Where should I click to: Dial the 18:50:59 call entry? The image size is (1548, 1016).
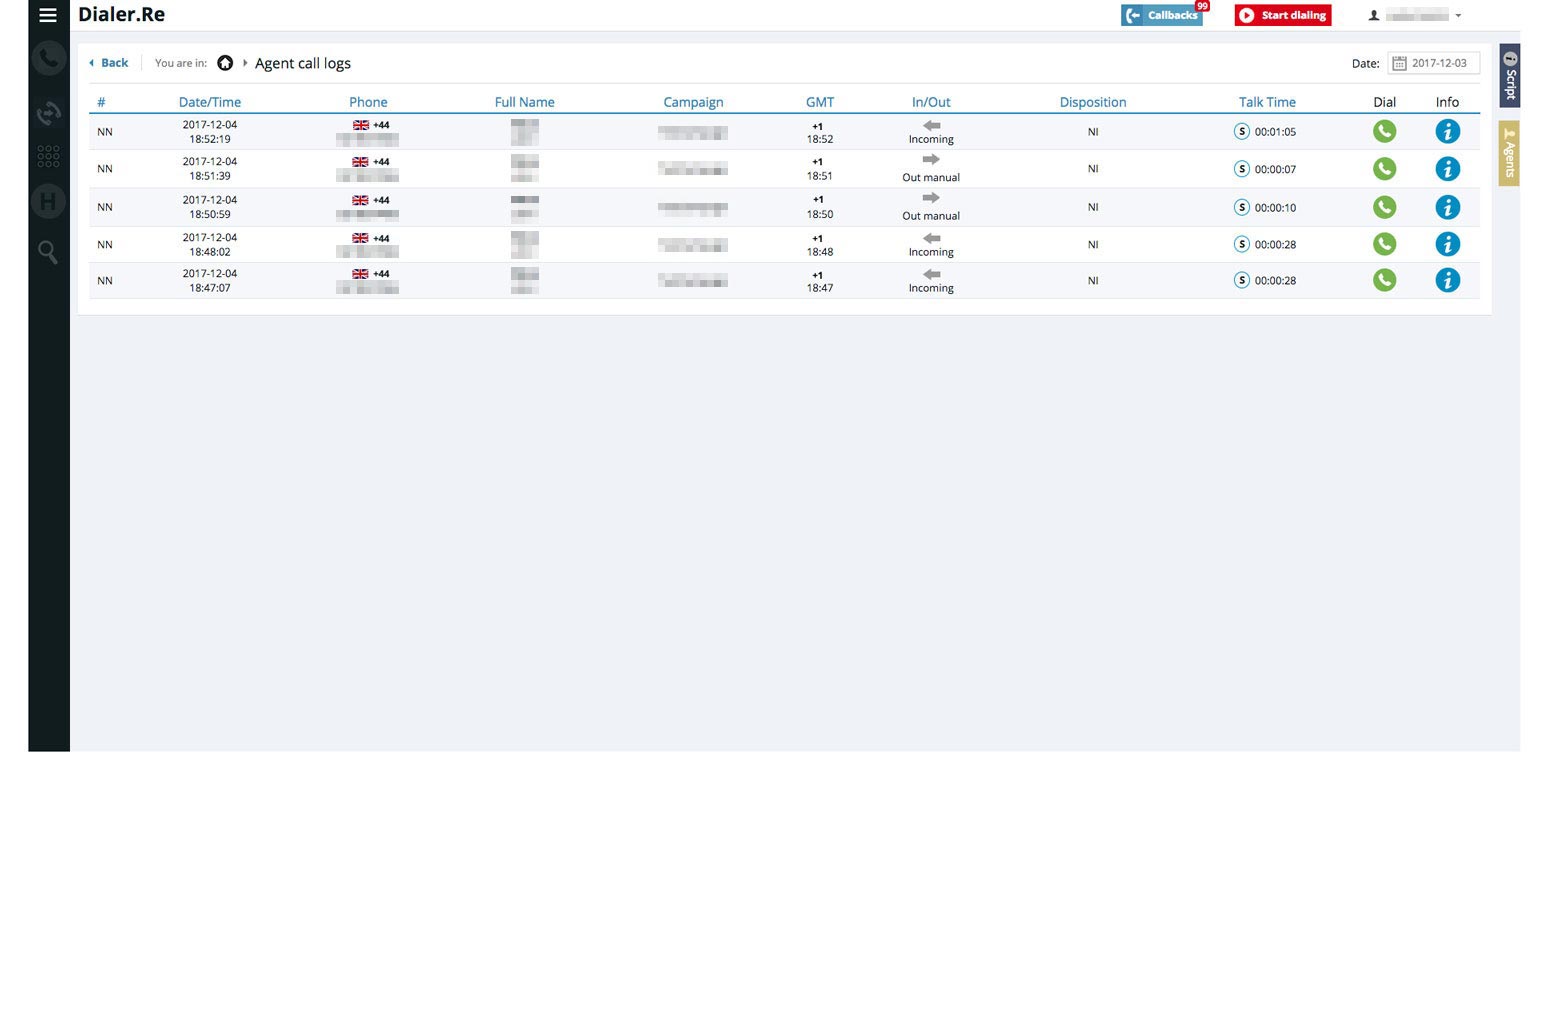1384,207
